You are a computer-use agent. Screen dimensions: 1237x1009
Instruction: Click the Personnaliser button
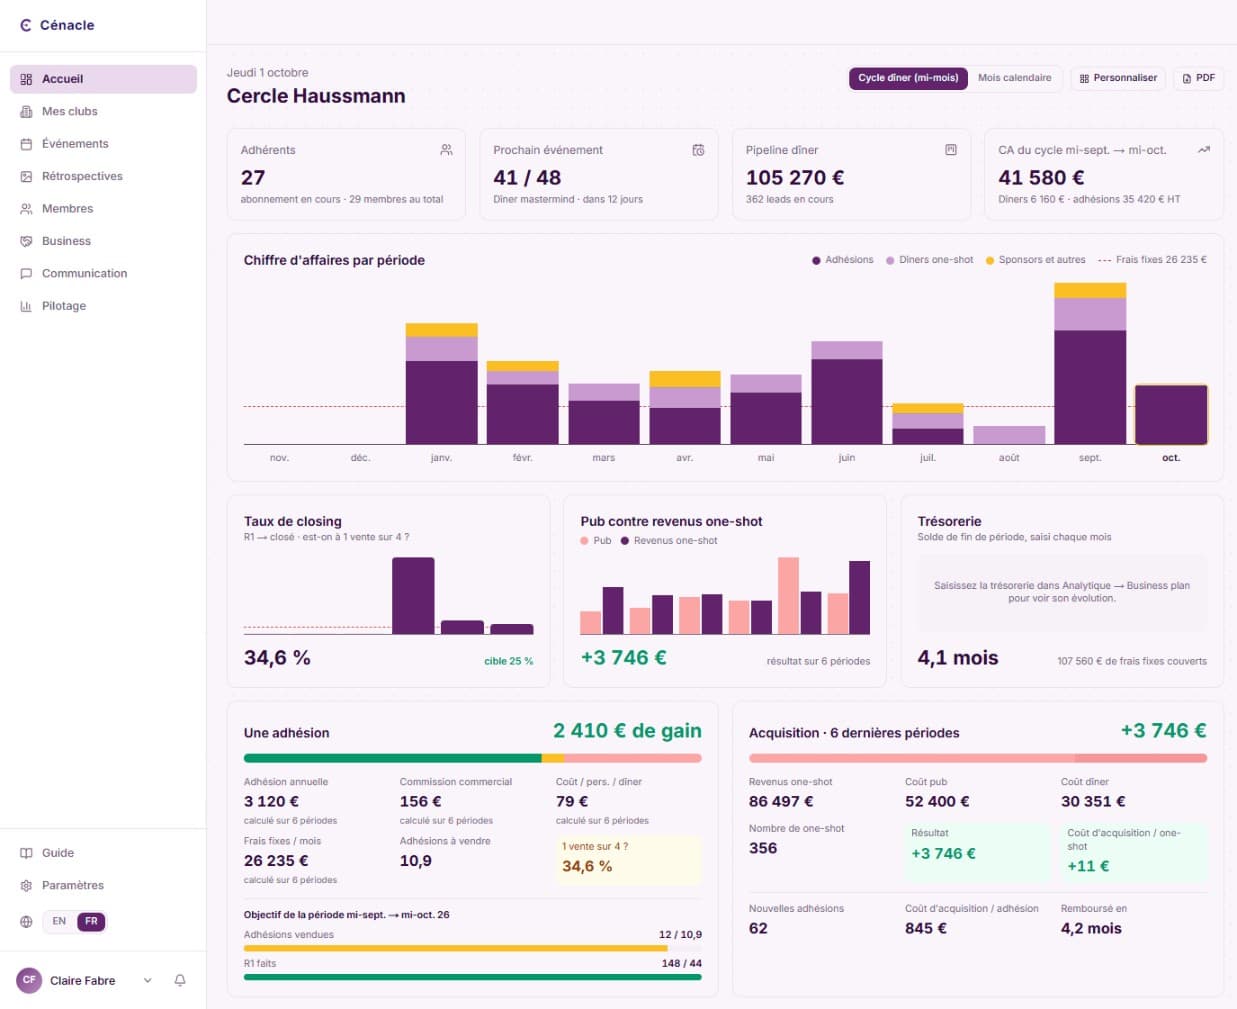pos(1118,78)
